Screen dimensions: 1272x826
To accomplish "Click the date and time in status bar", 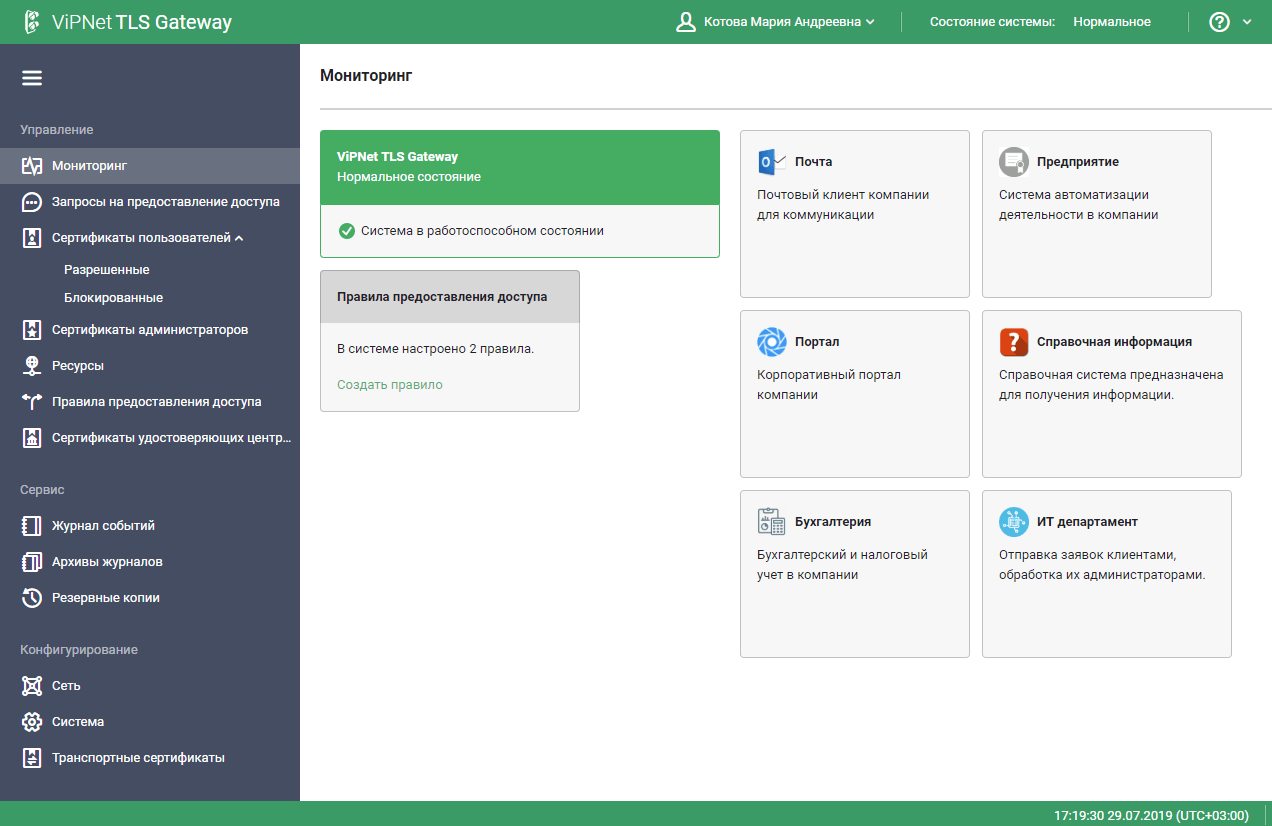I will (x=1152, y=816).
